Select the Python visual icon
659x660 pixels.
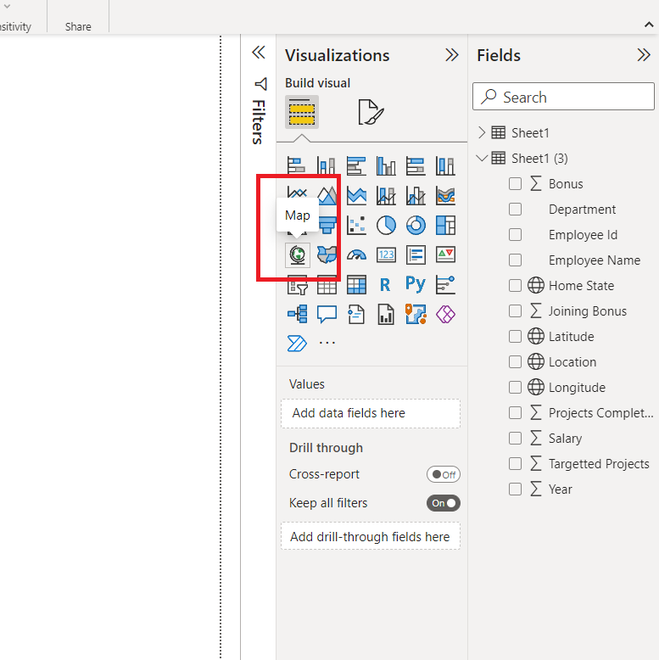pos(416,285)
